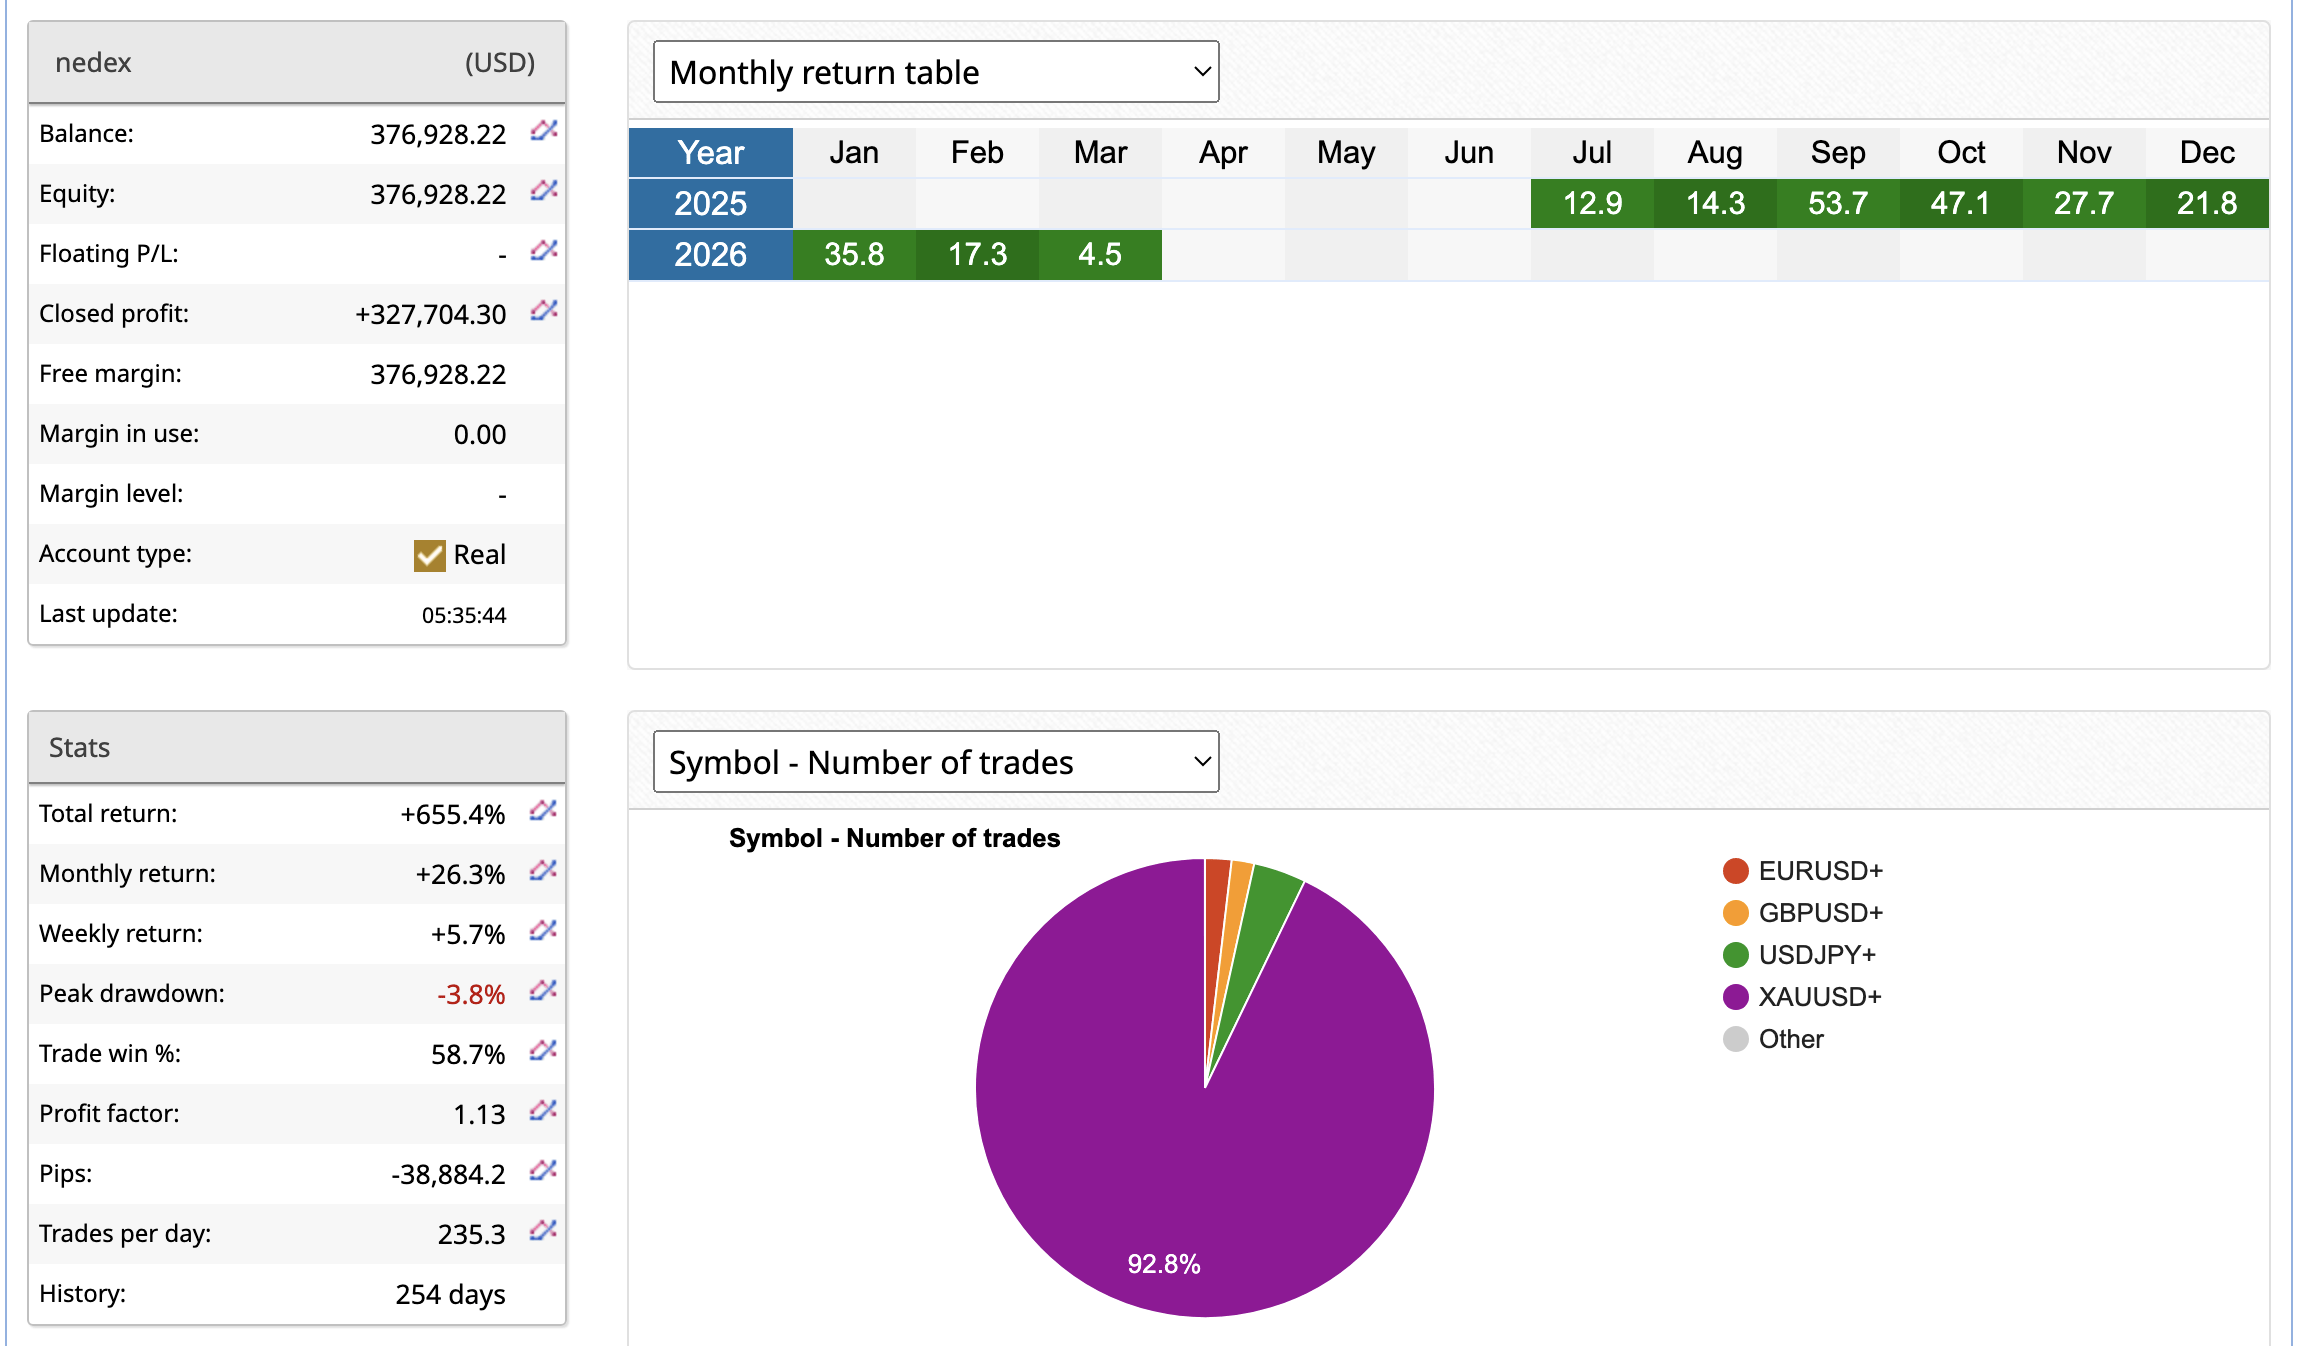Click chart icon next to Profit factor
Screen dimensions: 2306x1346
[543, 1110]
